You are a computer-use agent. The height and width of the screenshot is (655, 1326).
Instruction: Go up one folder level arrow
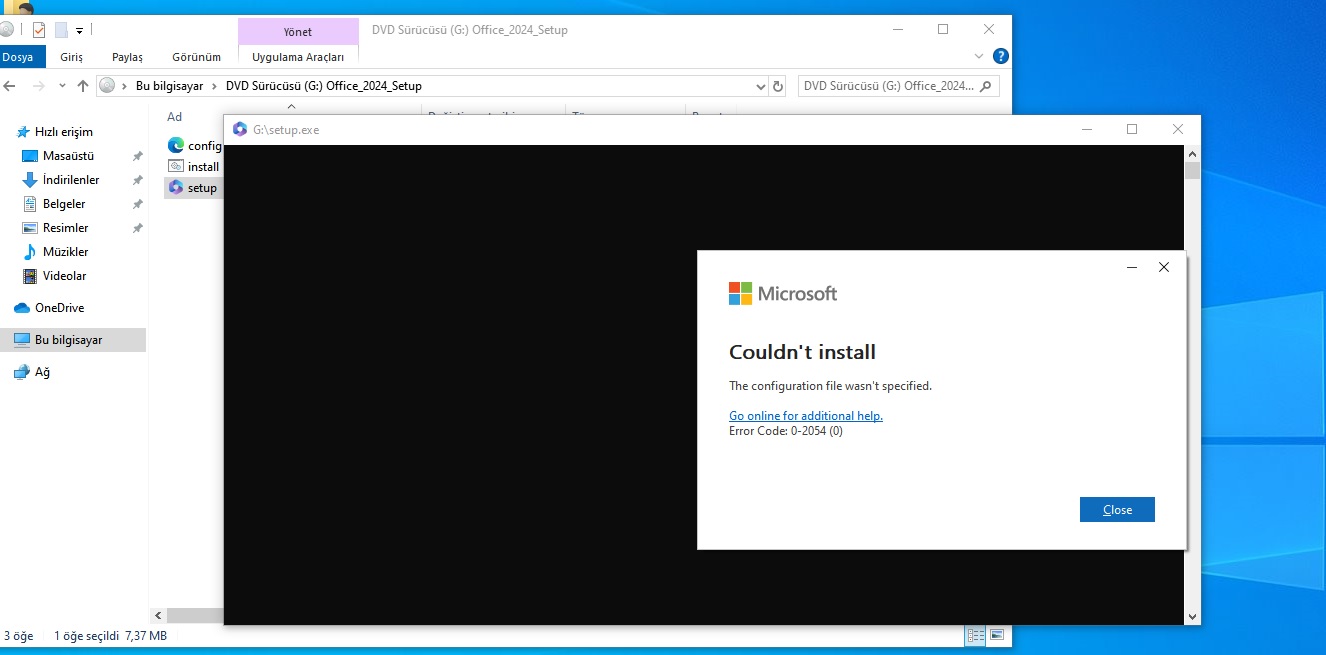click(83, 86)
